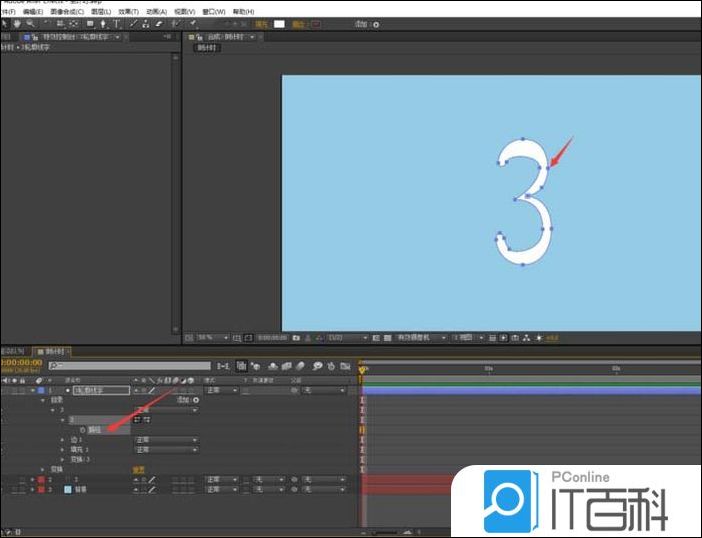Expand the 填充 1 property group
The width and height of the screenshot is (702, 538).
click(61, 449)
